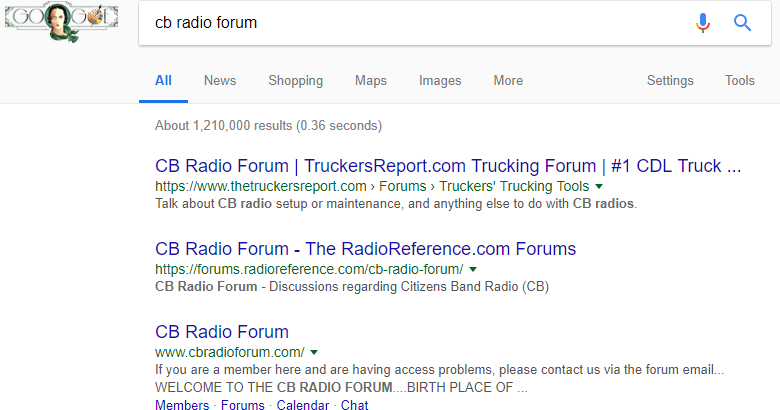Open the Members sitelink
The width and height of the screenshot is (780, 410).
[x=182, y=405]
